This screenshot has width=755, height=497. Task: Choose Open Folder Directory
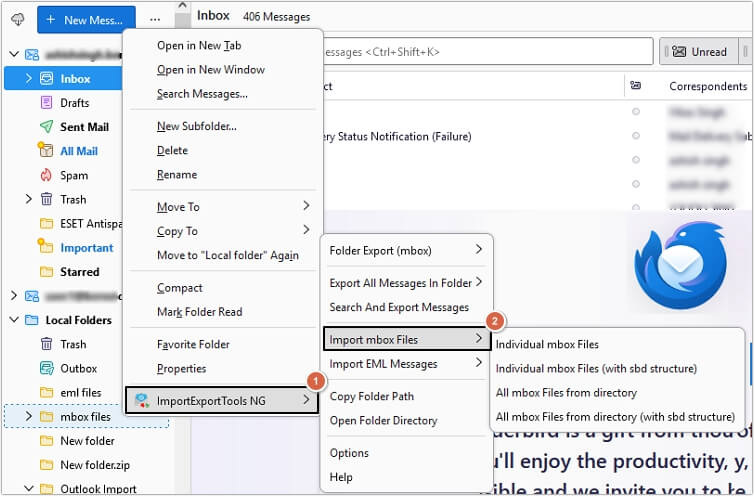coord(406,420)
